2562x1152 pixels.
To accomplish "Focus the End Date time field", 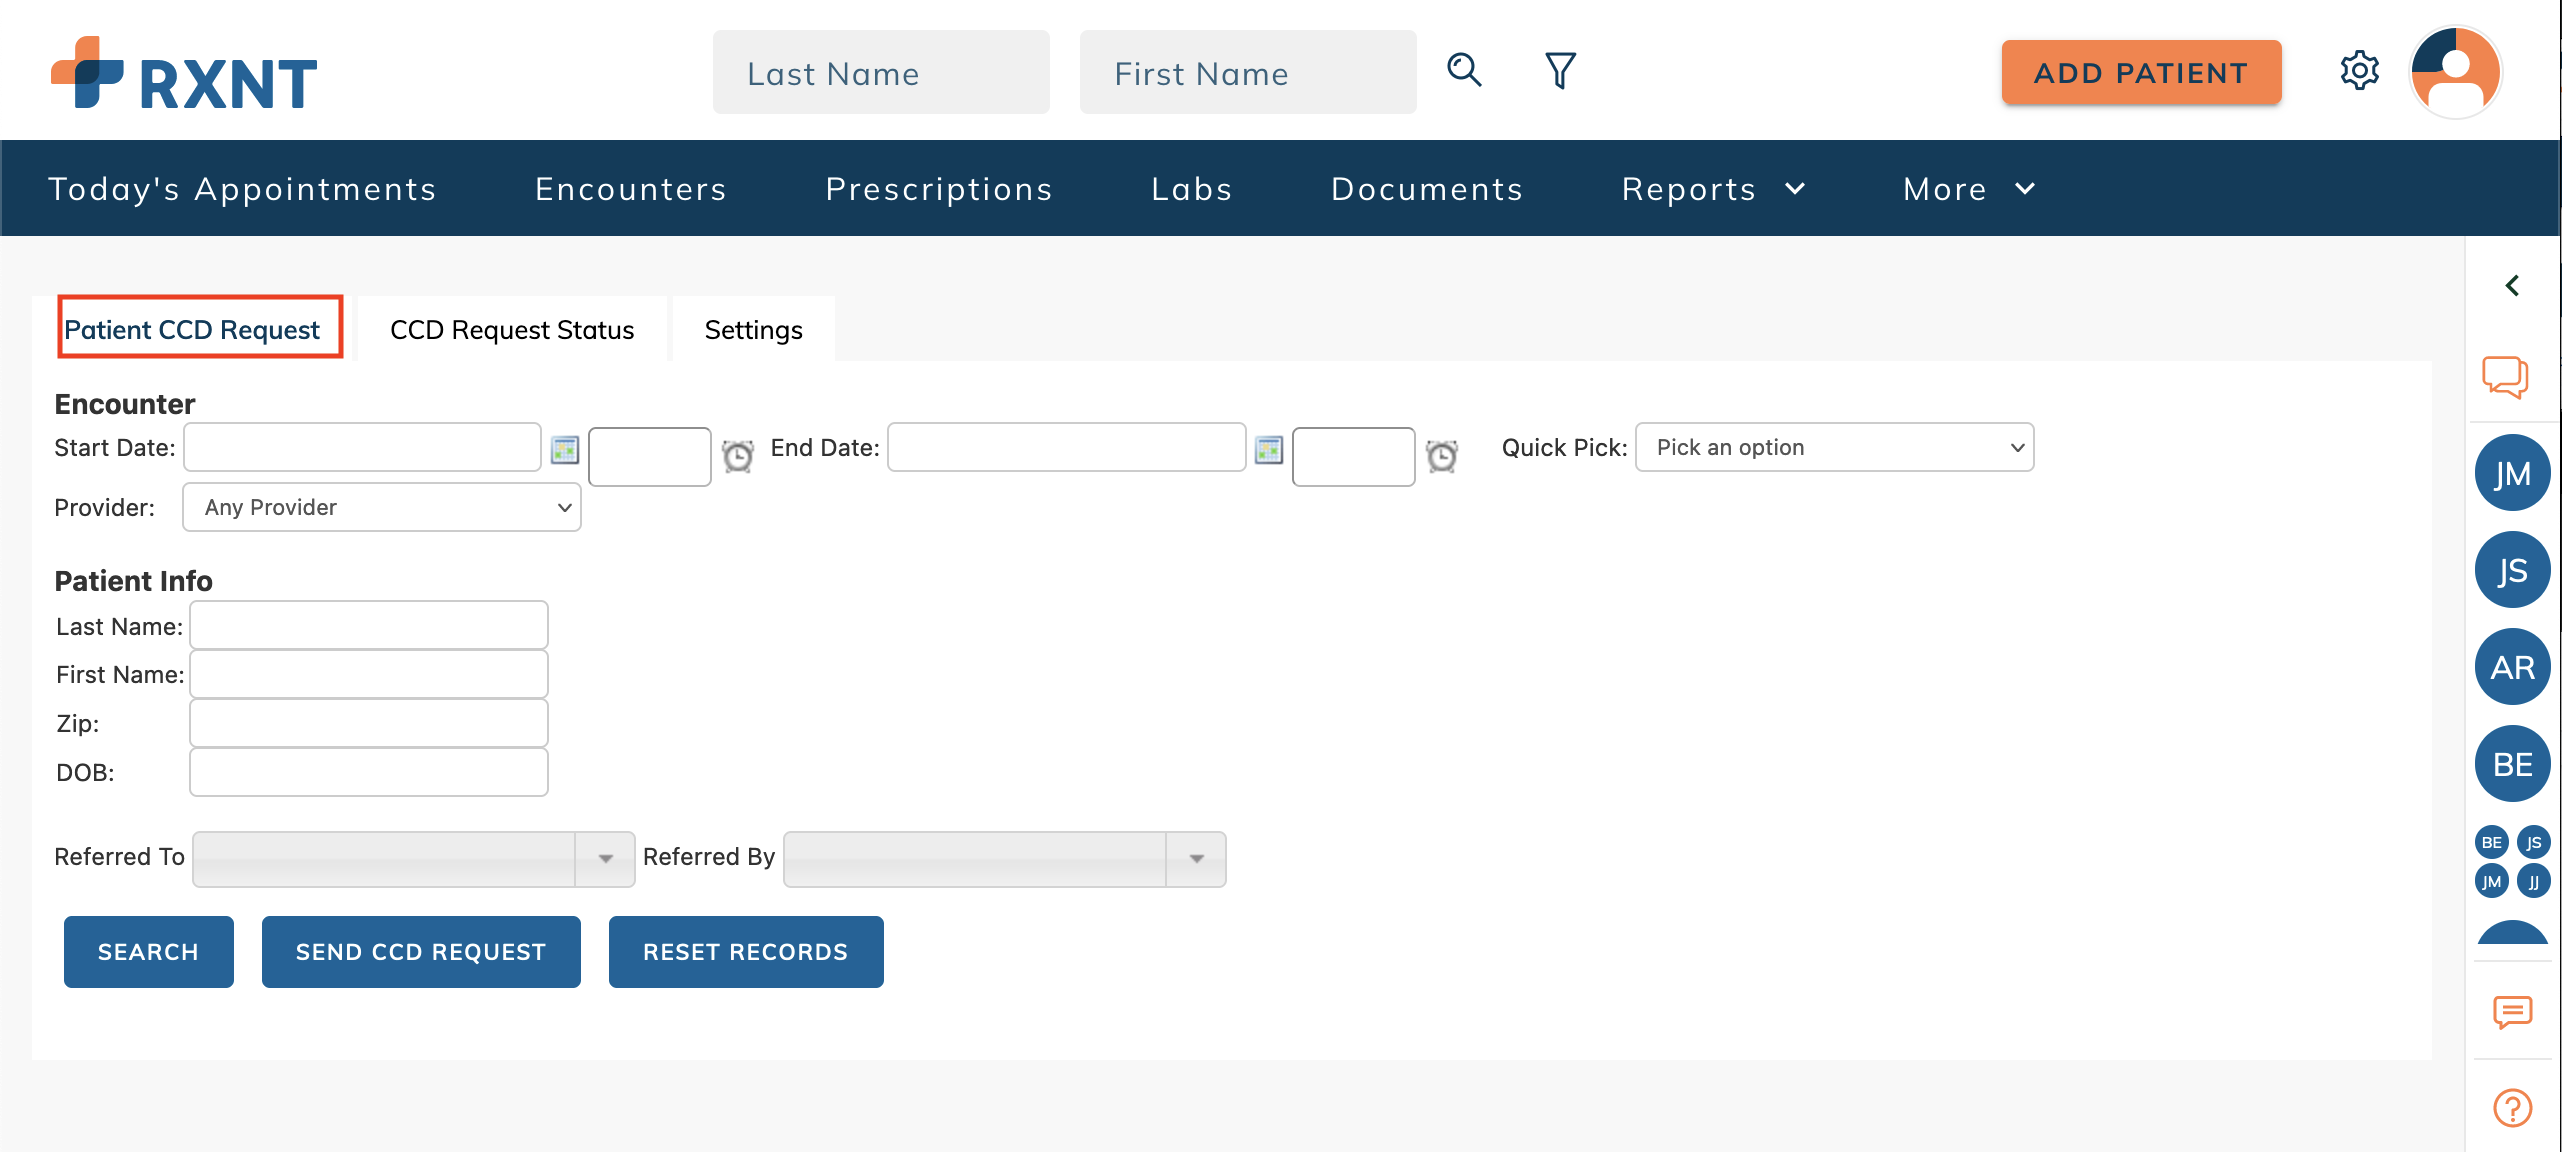I will 1354,457.
